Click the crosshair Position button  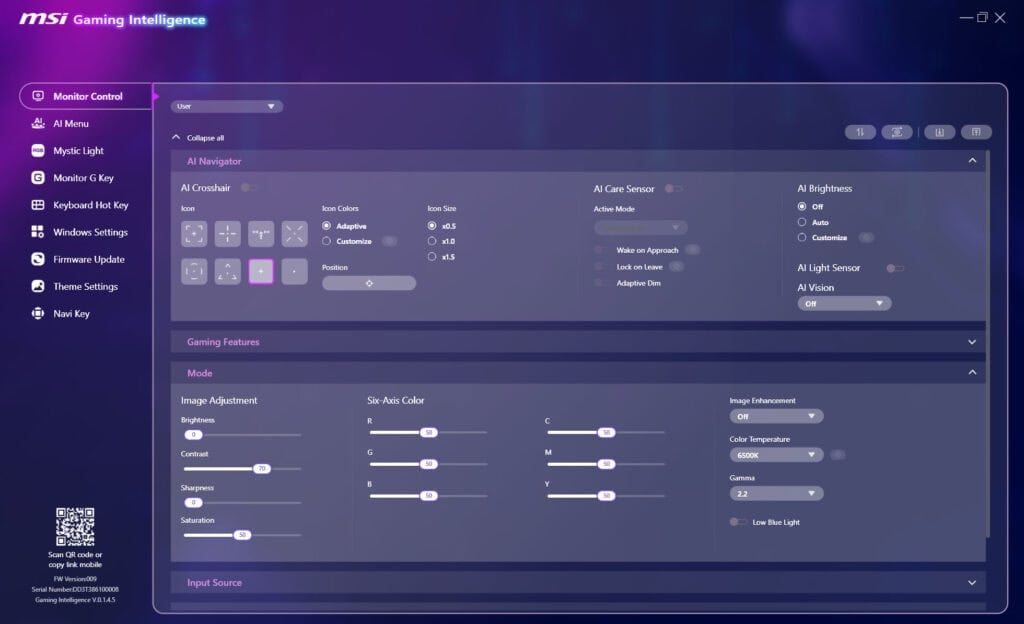pyautogui.click(x=369, y=283)
